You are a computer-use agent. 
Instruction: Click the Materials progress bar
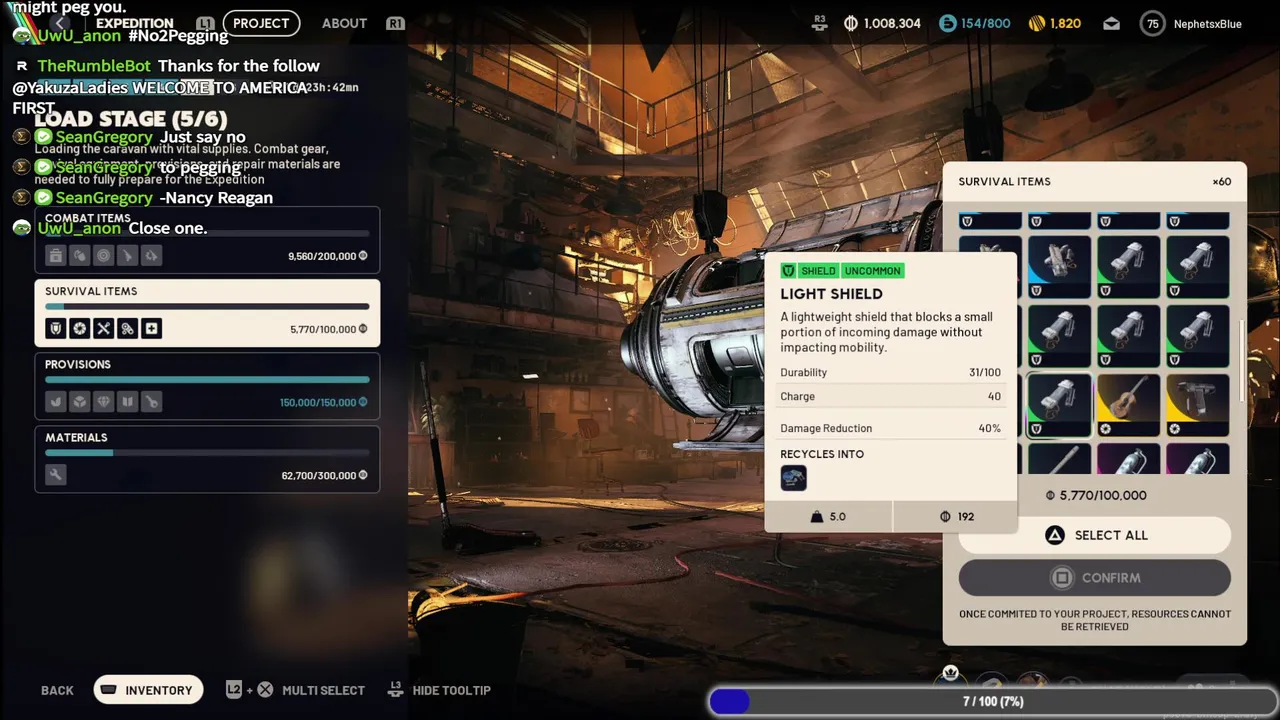point(207,453)
